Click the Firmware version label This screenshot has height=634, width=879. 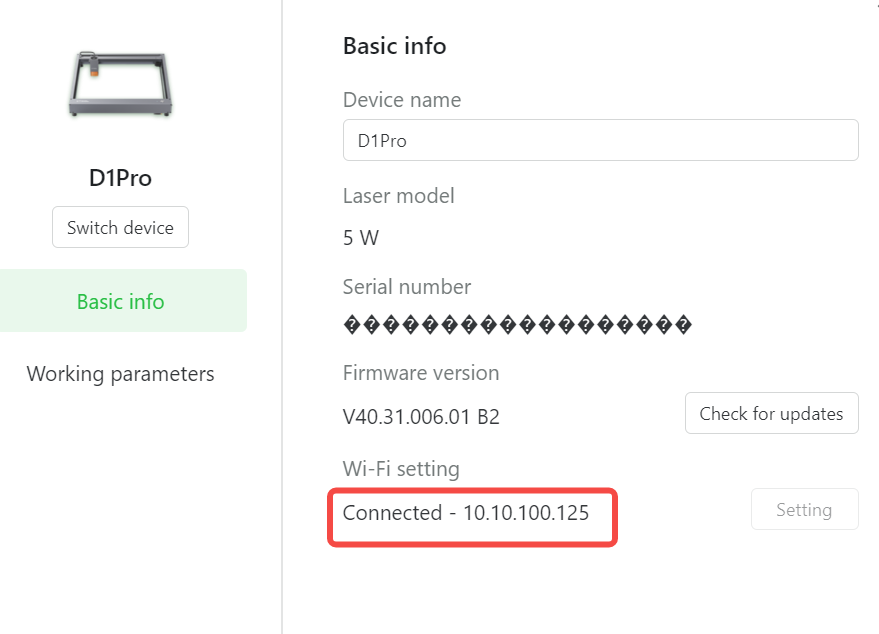tap(421, 373)
